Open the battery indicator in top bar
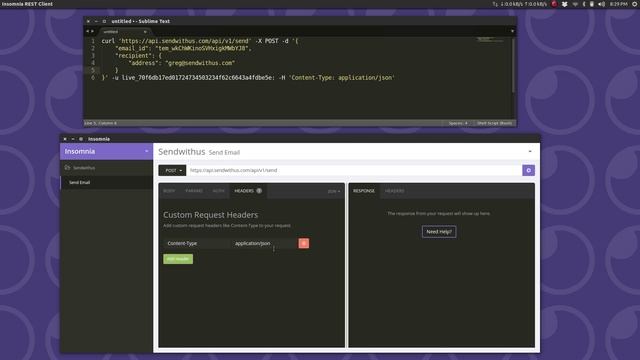Screen dimensions: 640x360 (591, 4)
